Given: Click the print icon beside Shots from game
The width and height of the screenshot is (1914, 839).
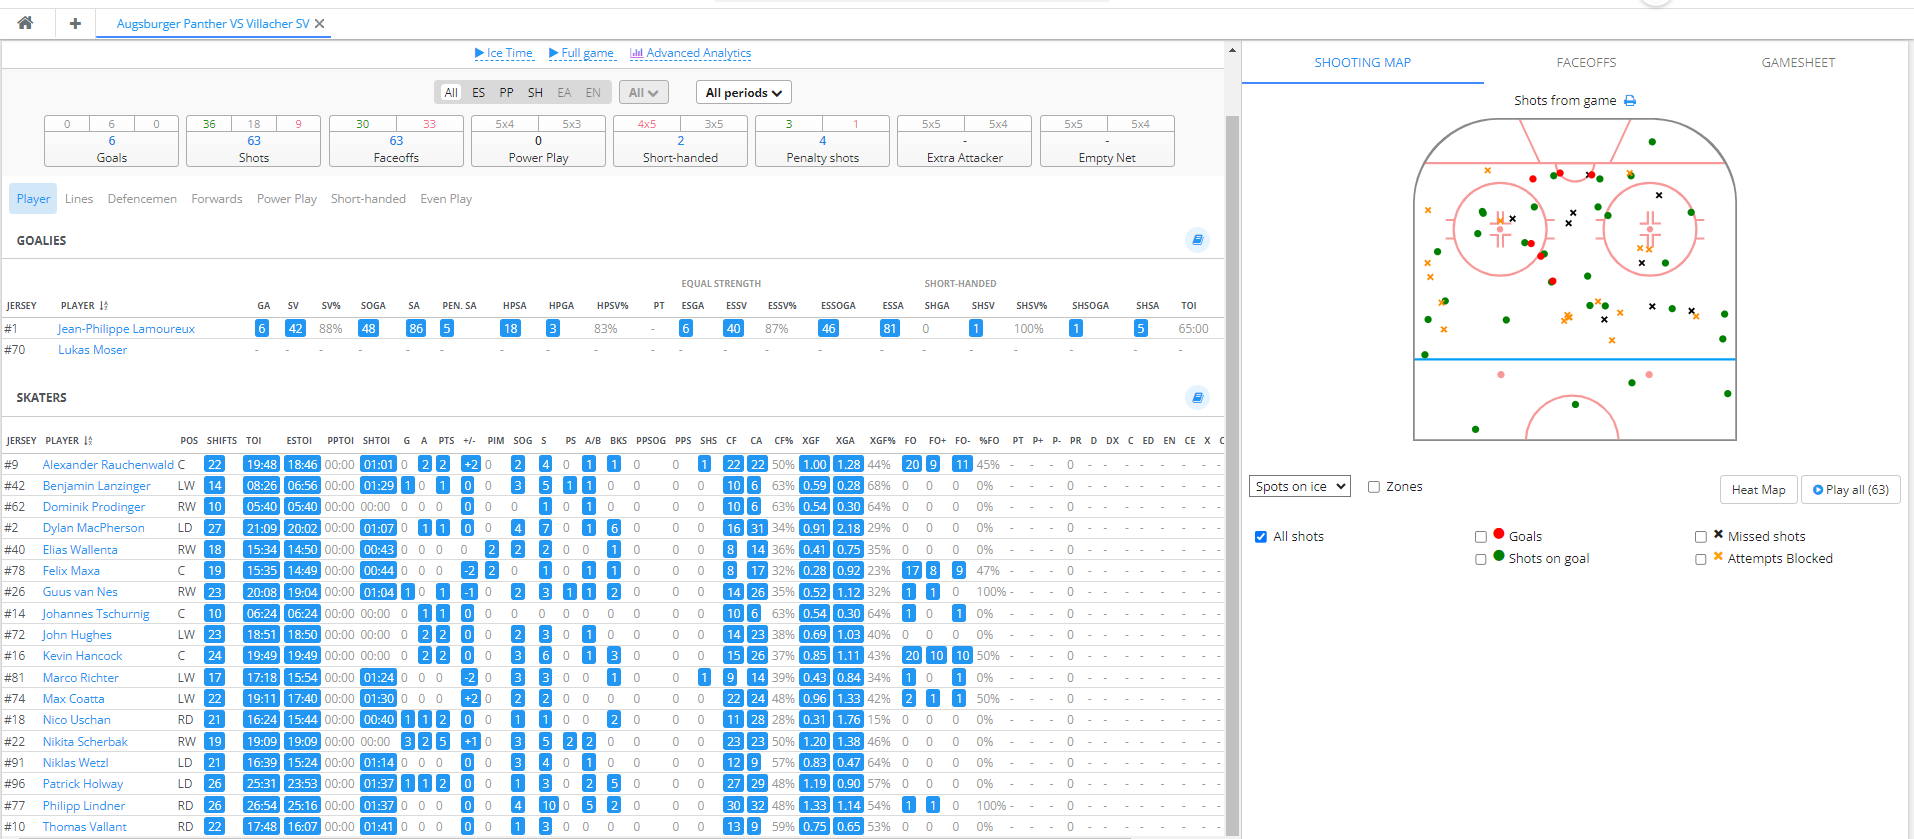Looking at the screenshot, I should pyautogui.click(x=1630, y=101).
